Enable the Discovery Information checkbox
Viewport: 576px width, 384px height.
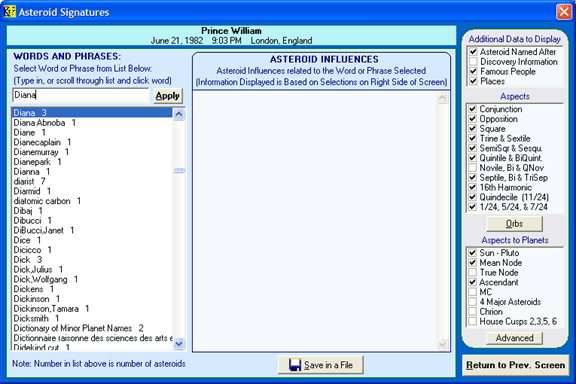(x=473, y=62)
